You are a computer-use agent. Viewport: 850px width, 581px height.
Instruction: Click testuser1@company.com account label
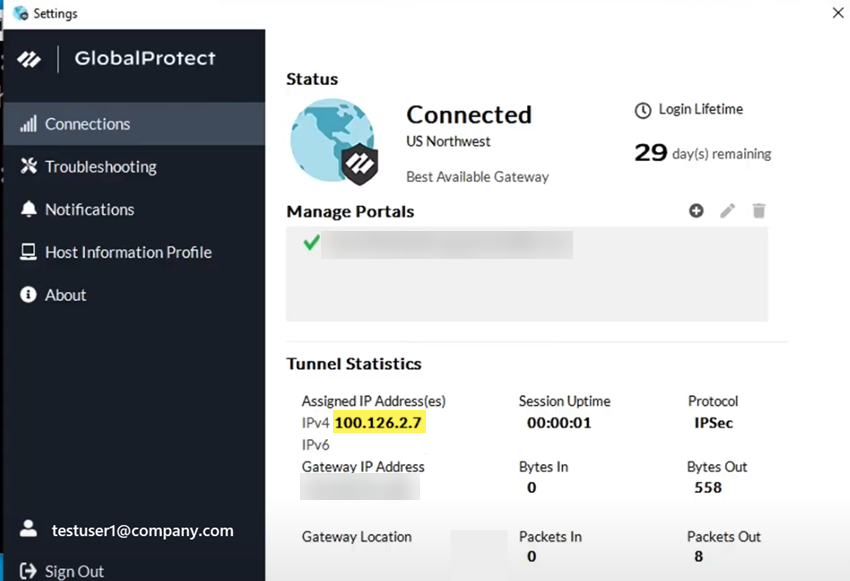click(x=142, y=530)
